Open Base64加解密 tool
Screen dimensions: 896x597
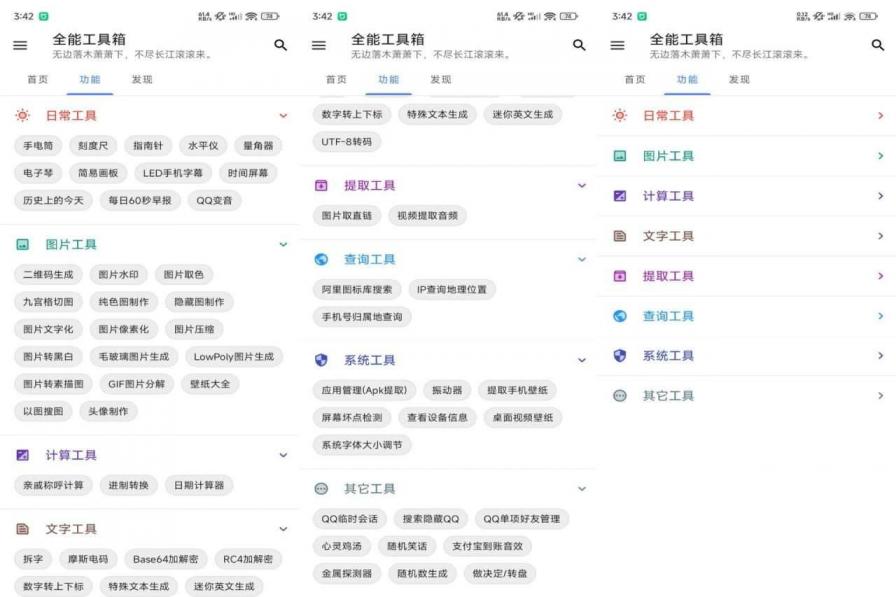coord(166,559)
